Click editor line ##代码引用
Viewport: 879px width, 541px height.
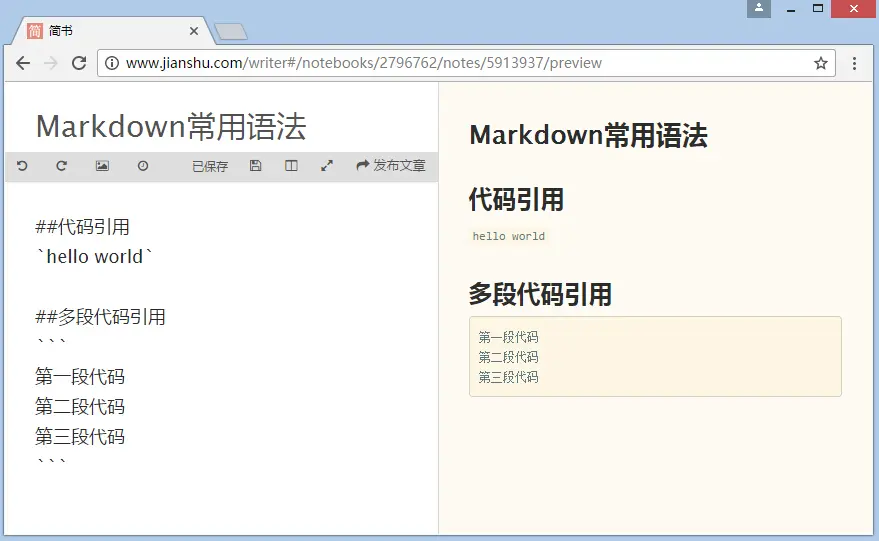tap(82, 226)
